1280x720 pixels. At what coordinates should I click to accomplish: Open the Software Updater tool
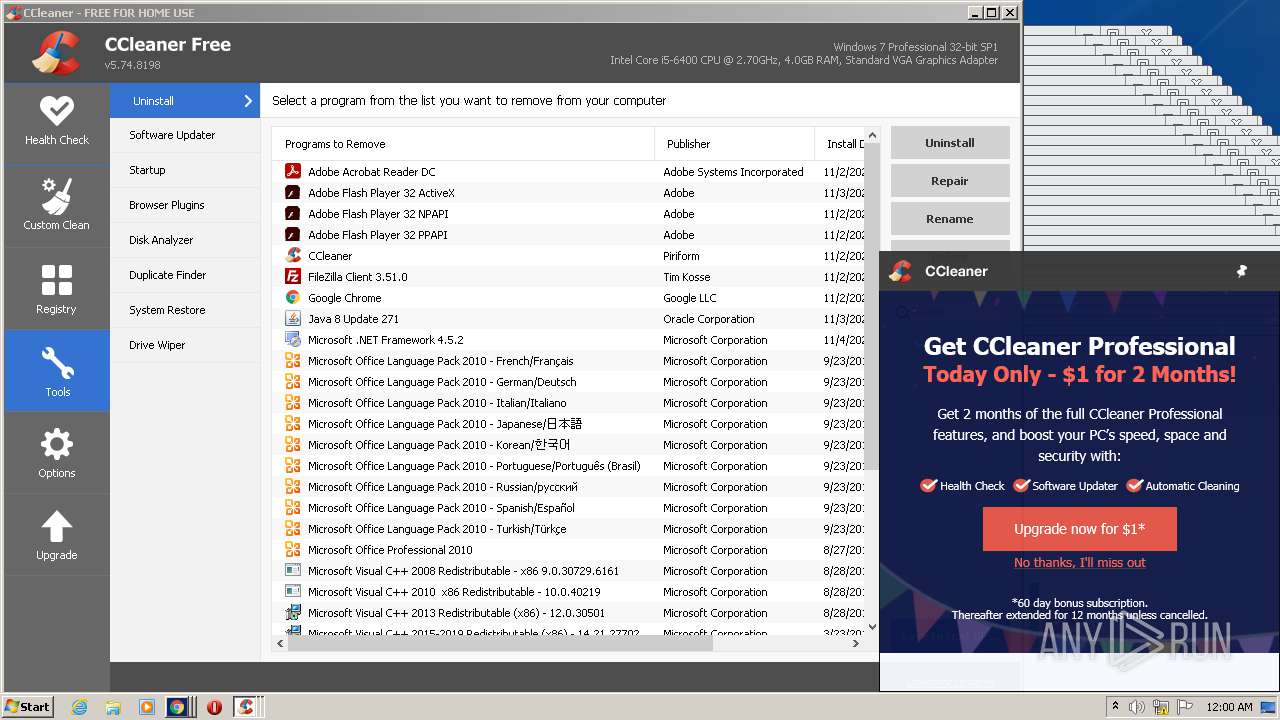pyautogui.click(x=185, y=135)
